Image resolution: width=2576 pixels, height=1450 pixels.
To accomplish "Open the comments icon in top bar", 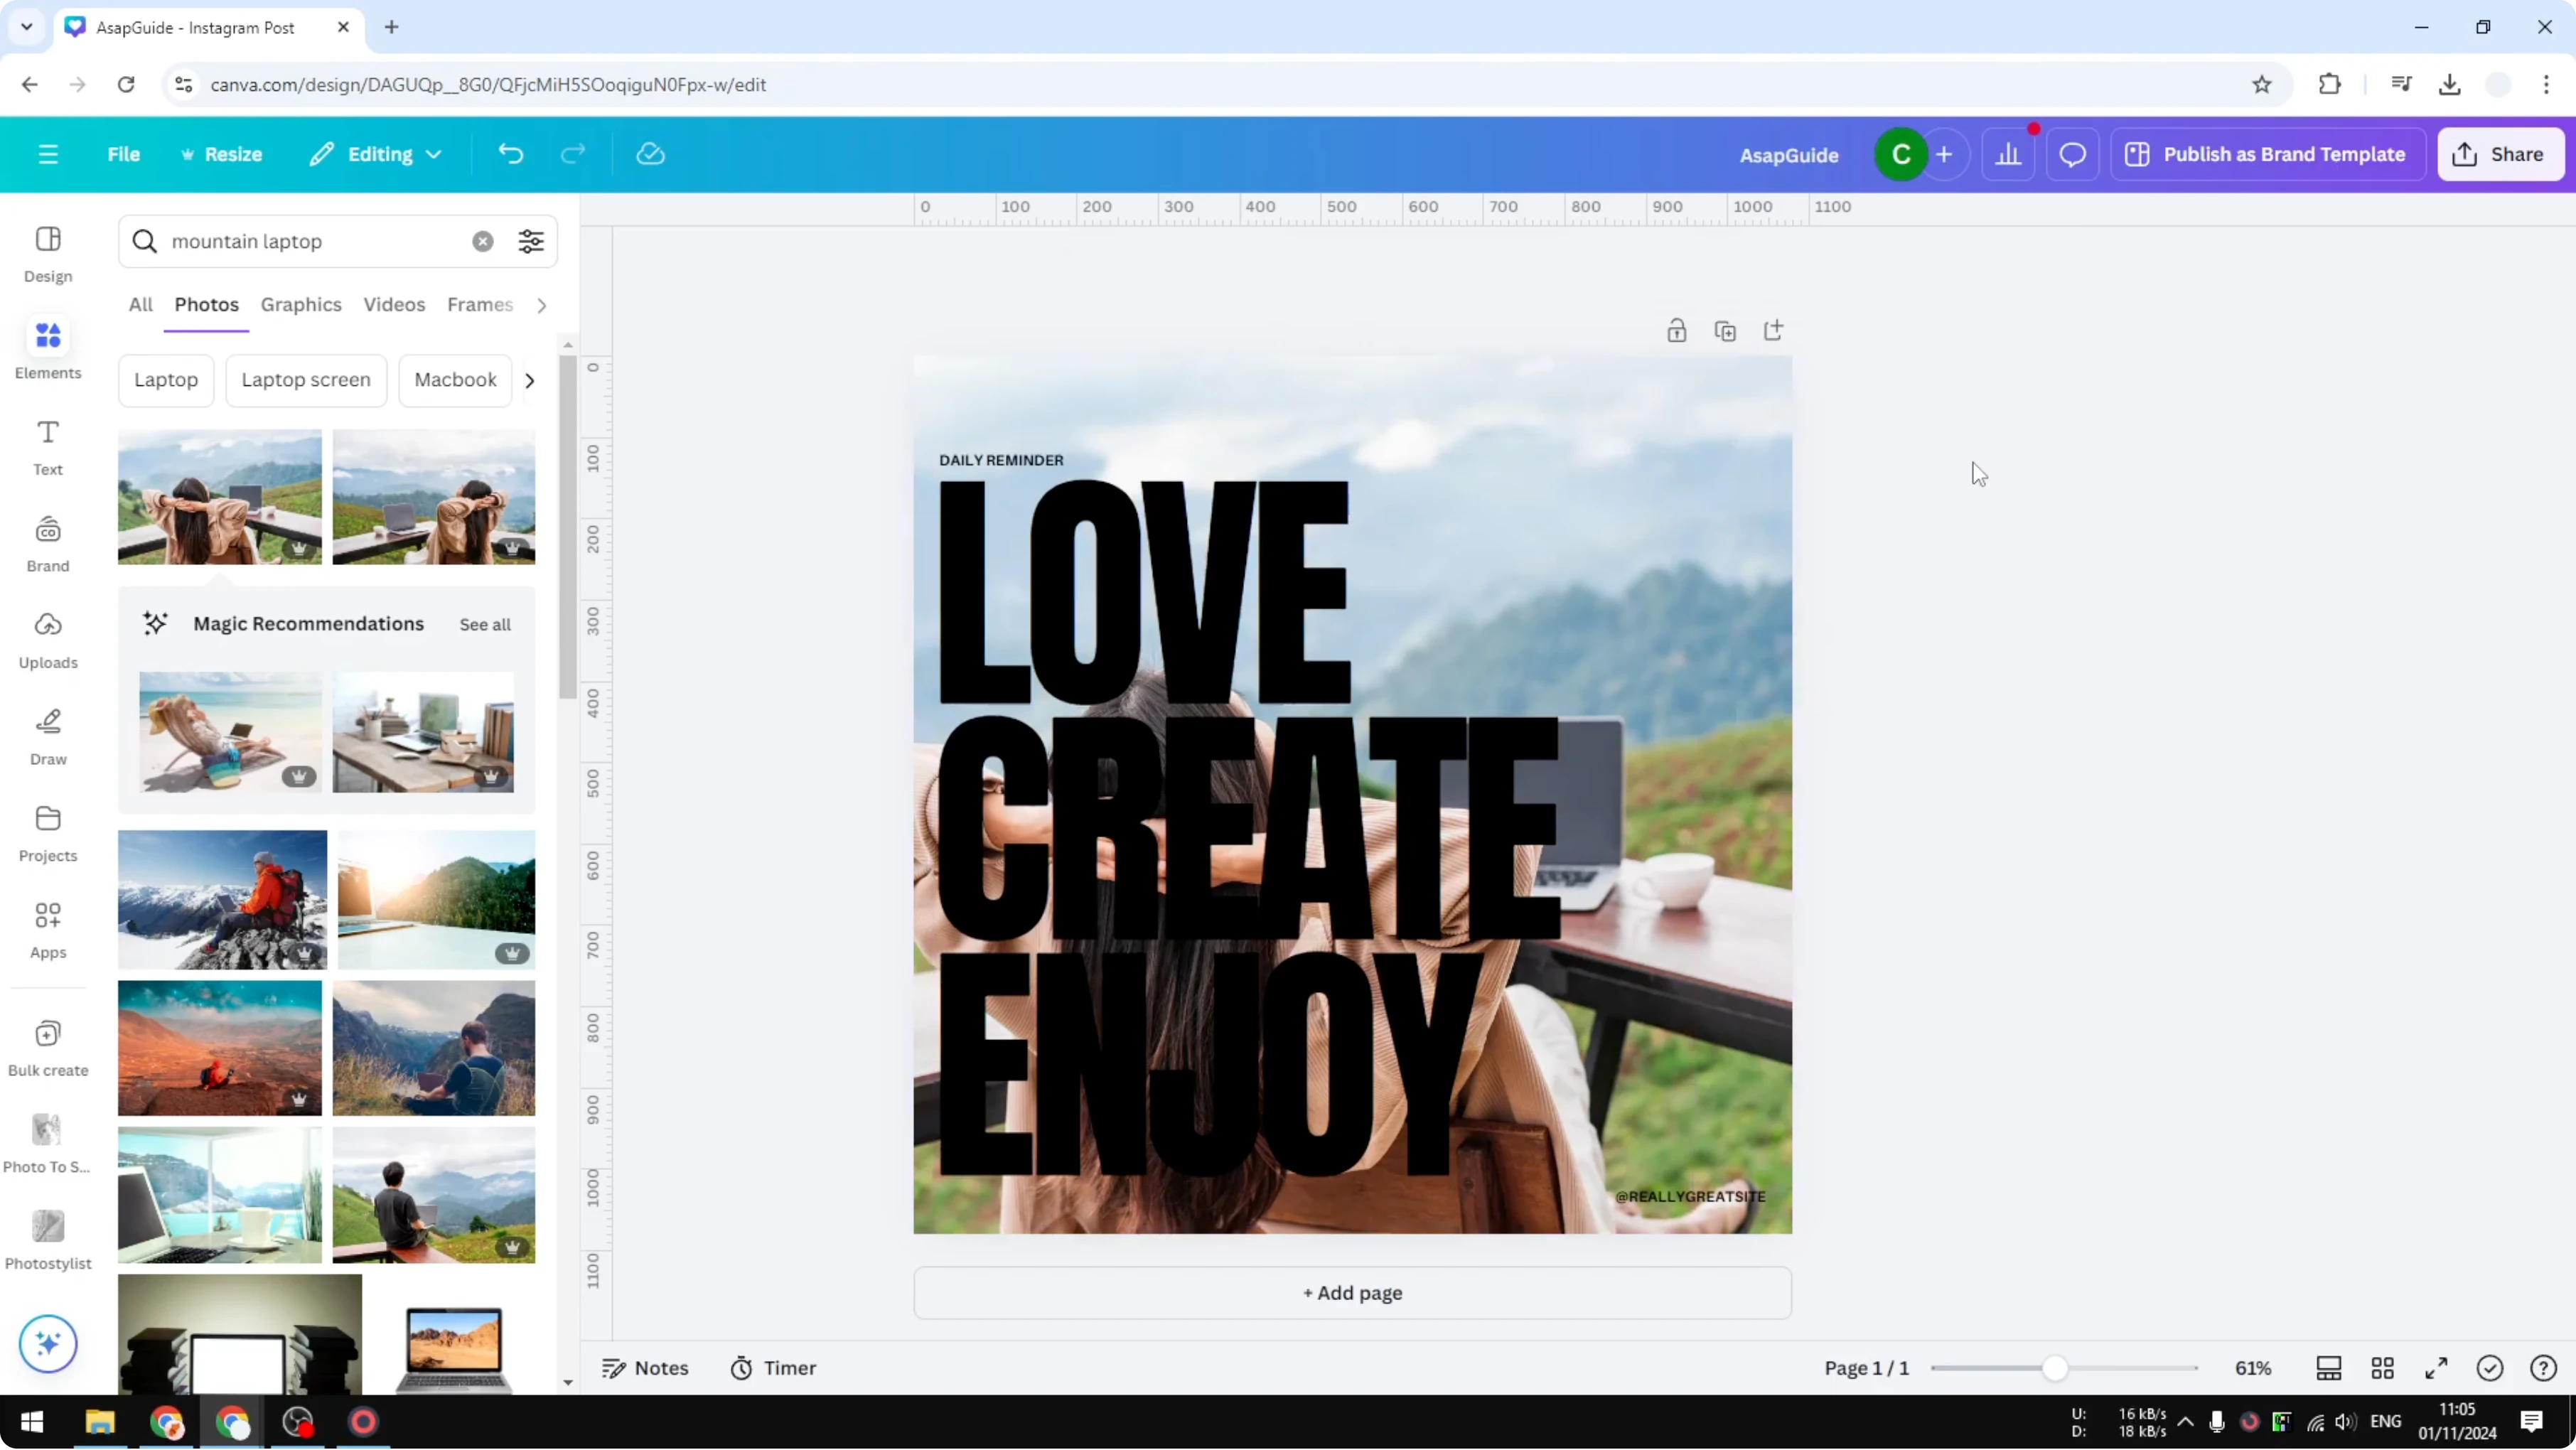I will coord(2072,153).
